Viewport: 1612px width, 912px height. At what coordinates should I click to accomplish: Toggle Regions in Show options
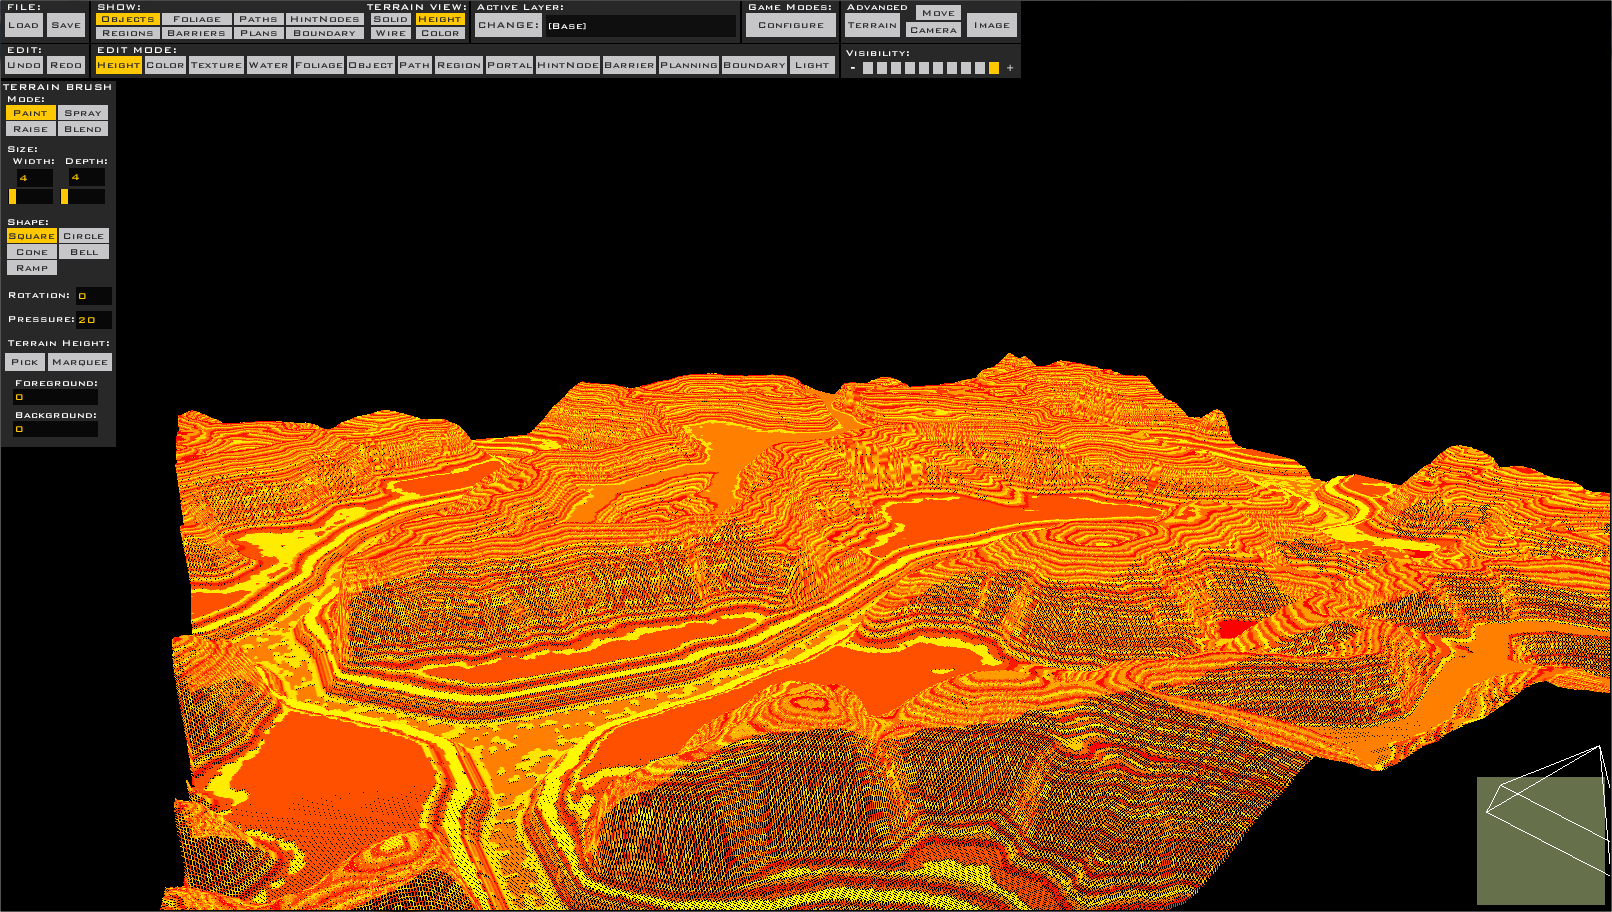tap(128, 33)
